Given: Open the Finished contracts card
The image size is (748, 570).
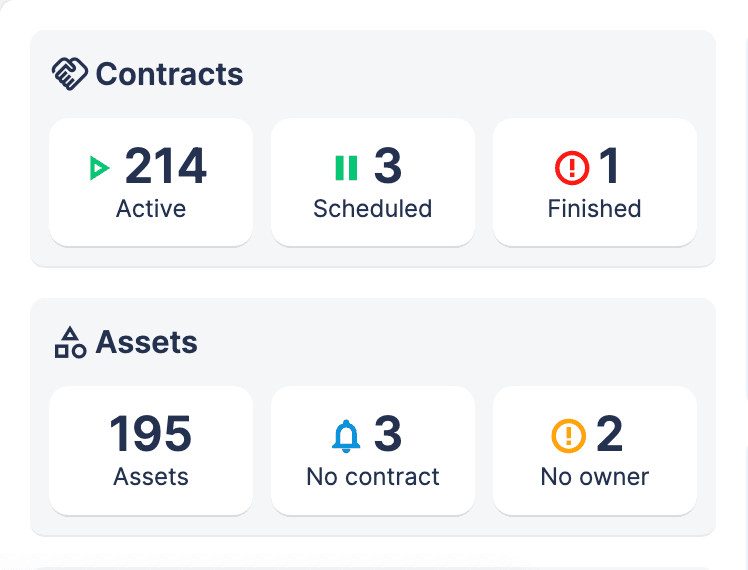Looking at the screenshot, I should [595, 182].
